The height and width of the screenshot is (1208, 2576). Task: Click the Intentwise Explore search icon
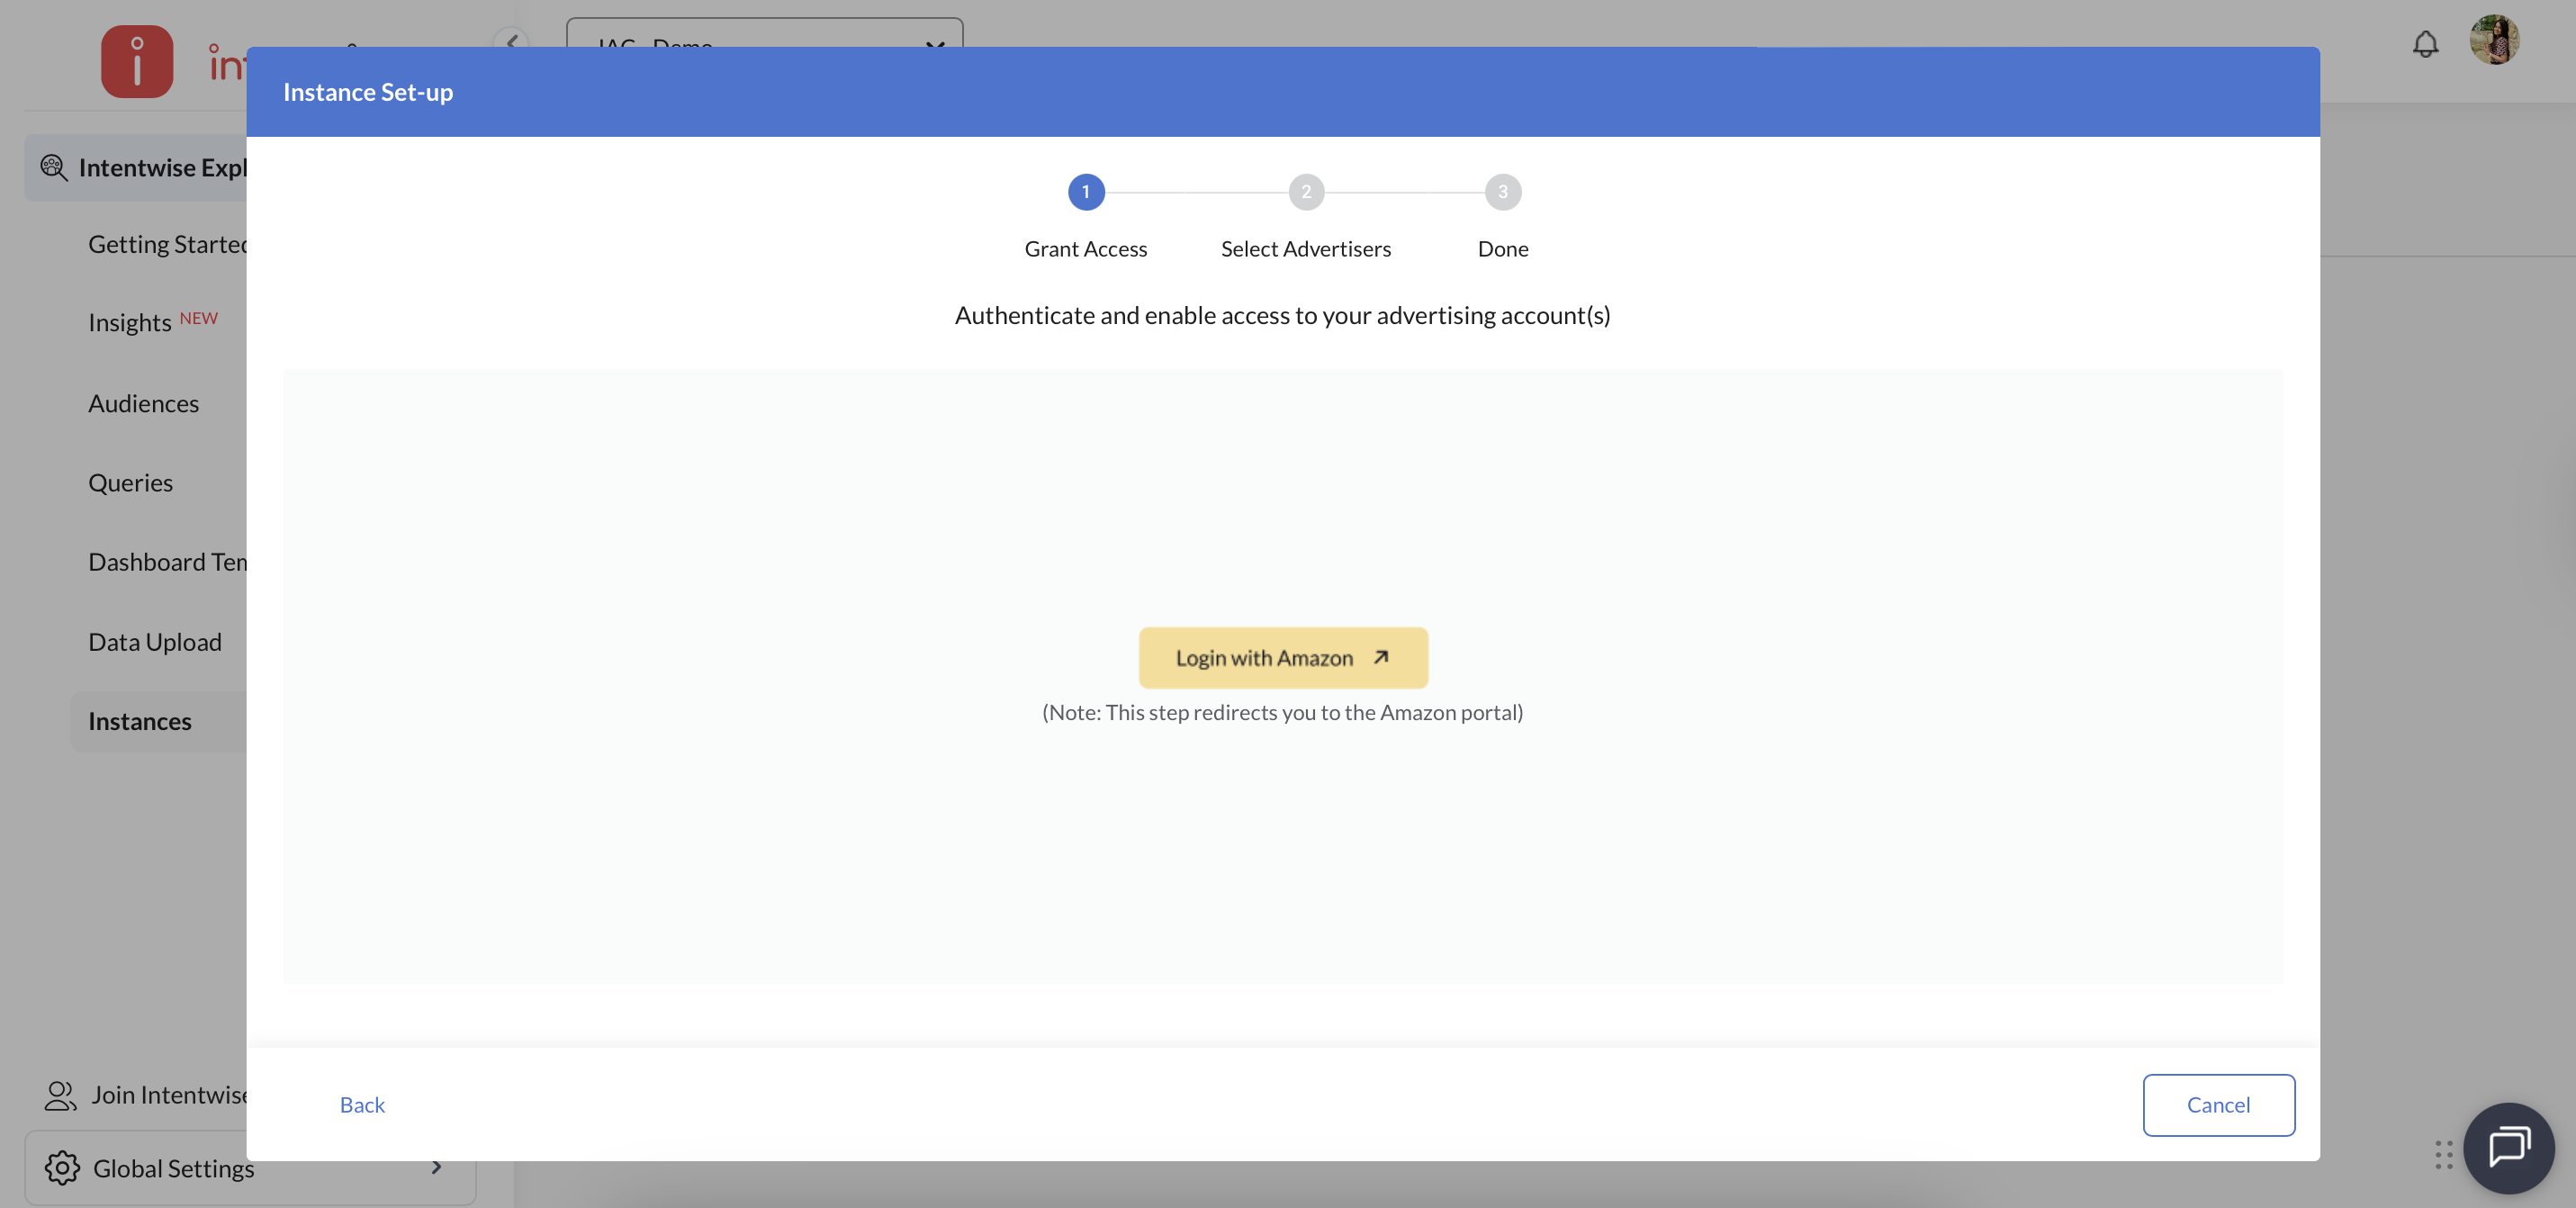53,167
